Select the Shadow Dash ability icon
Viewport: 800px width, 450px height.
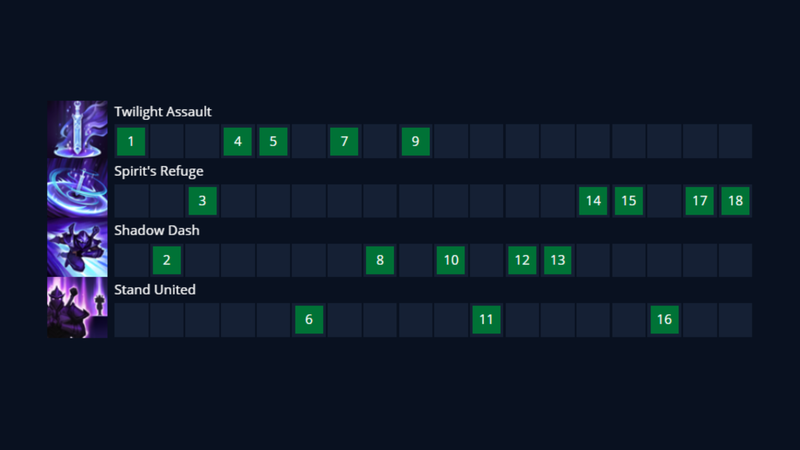(x=77, y=248)
